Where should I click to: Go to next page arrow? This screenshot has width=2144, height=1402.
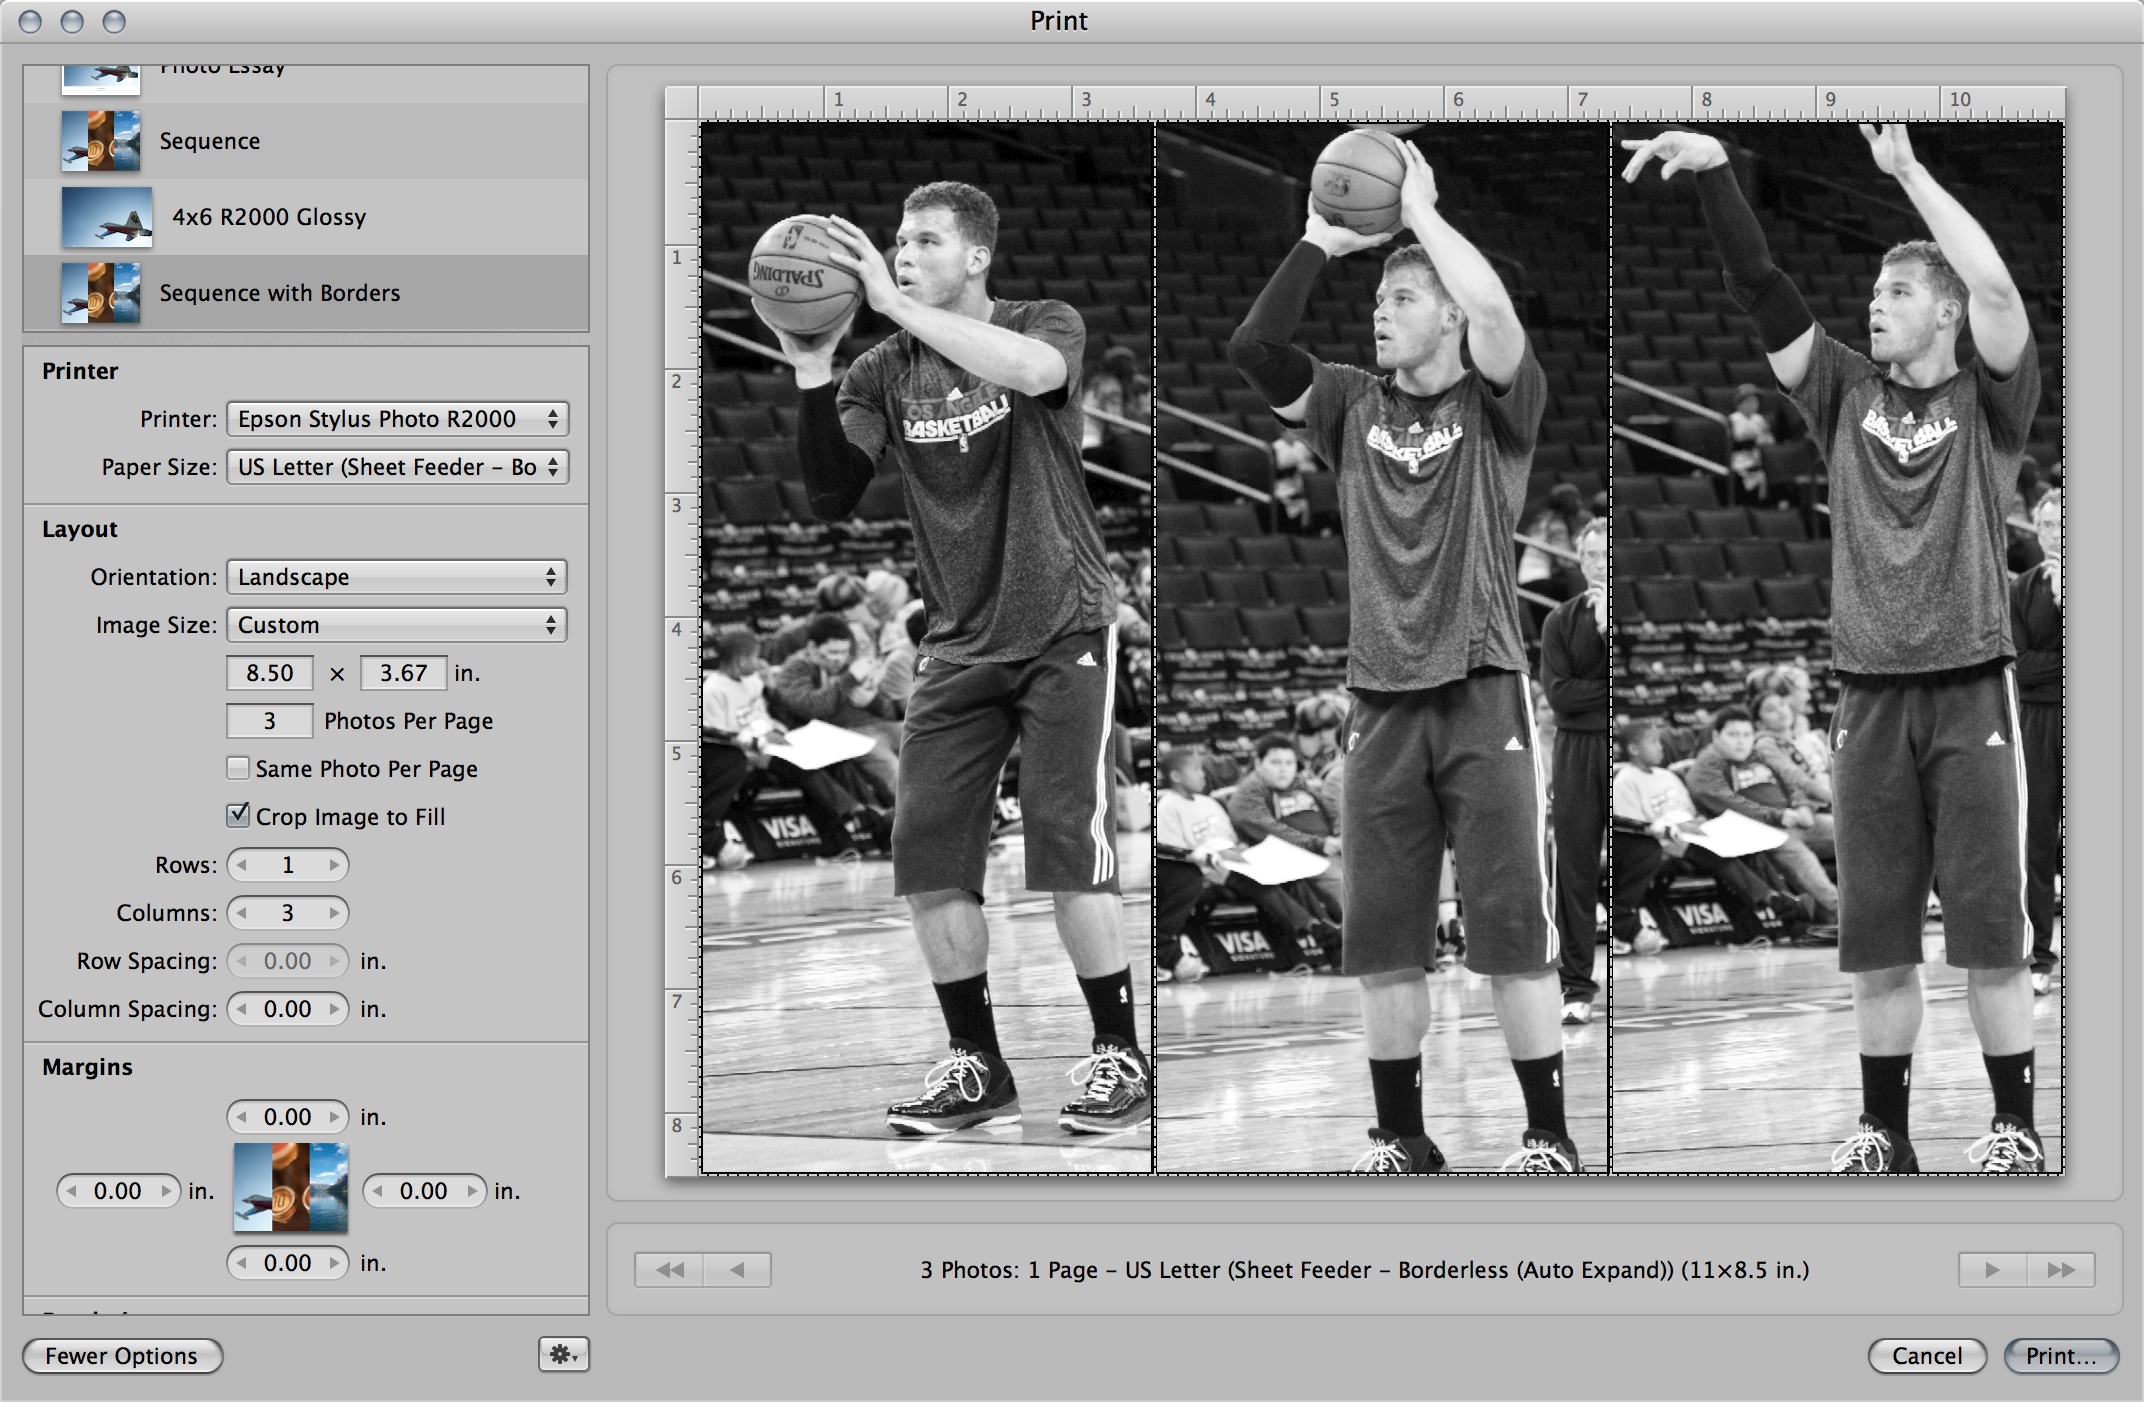pyautogui.click(x=1992, y=1270)
